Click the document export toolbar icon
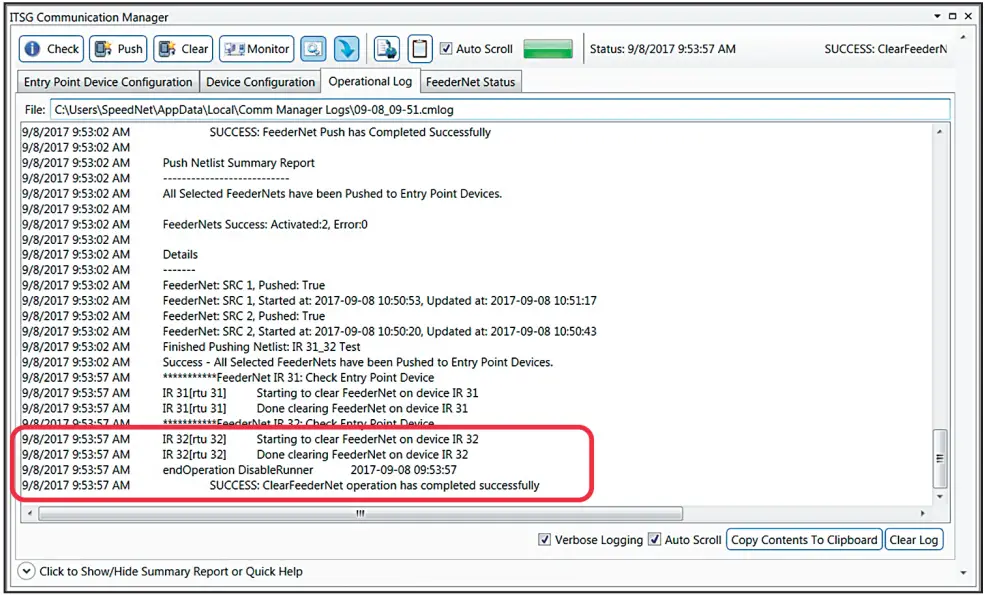Screen dimensions: 985x595 pos(387,49)
